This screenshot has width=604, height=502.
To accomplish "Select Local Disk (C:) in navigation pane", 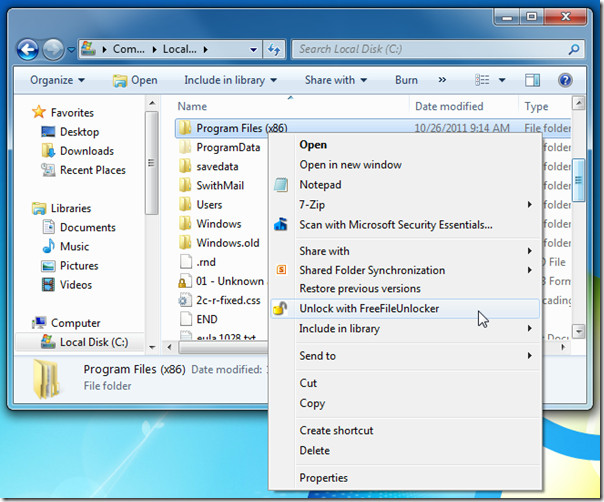I will (92, 342).
